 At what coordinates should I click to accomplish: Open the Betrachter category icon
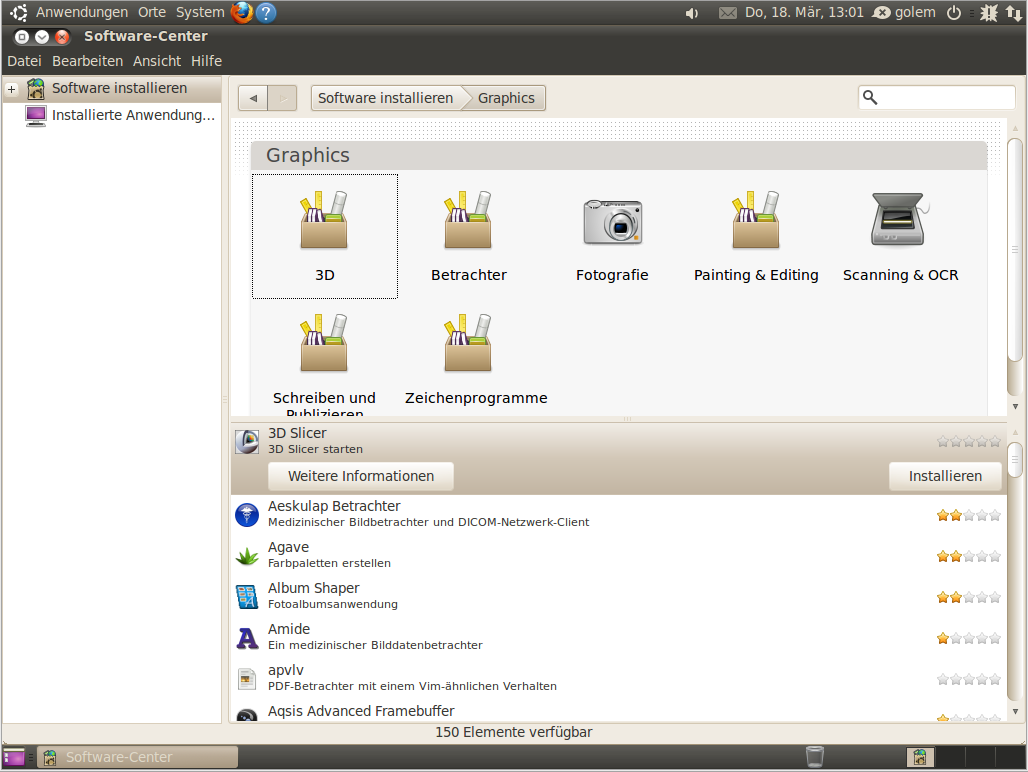(x=468, y=221)
